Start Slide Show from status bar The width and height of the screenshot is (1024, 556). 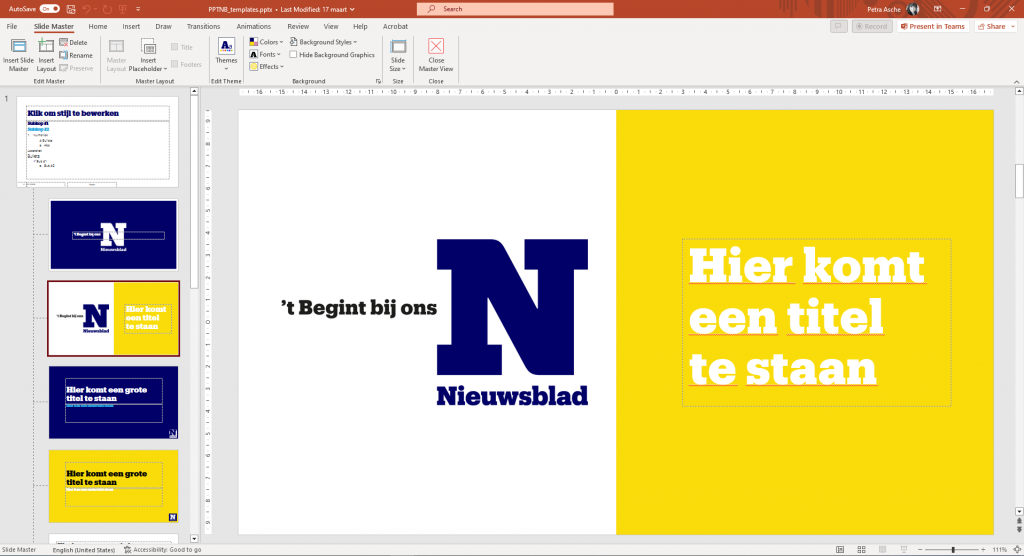coord(904,550)
